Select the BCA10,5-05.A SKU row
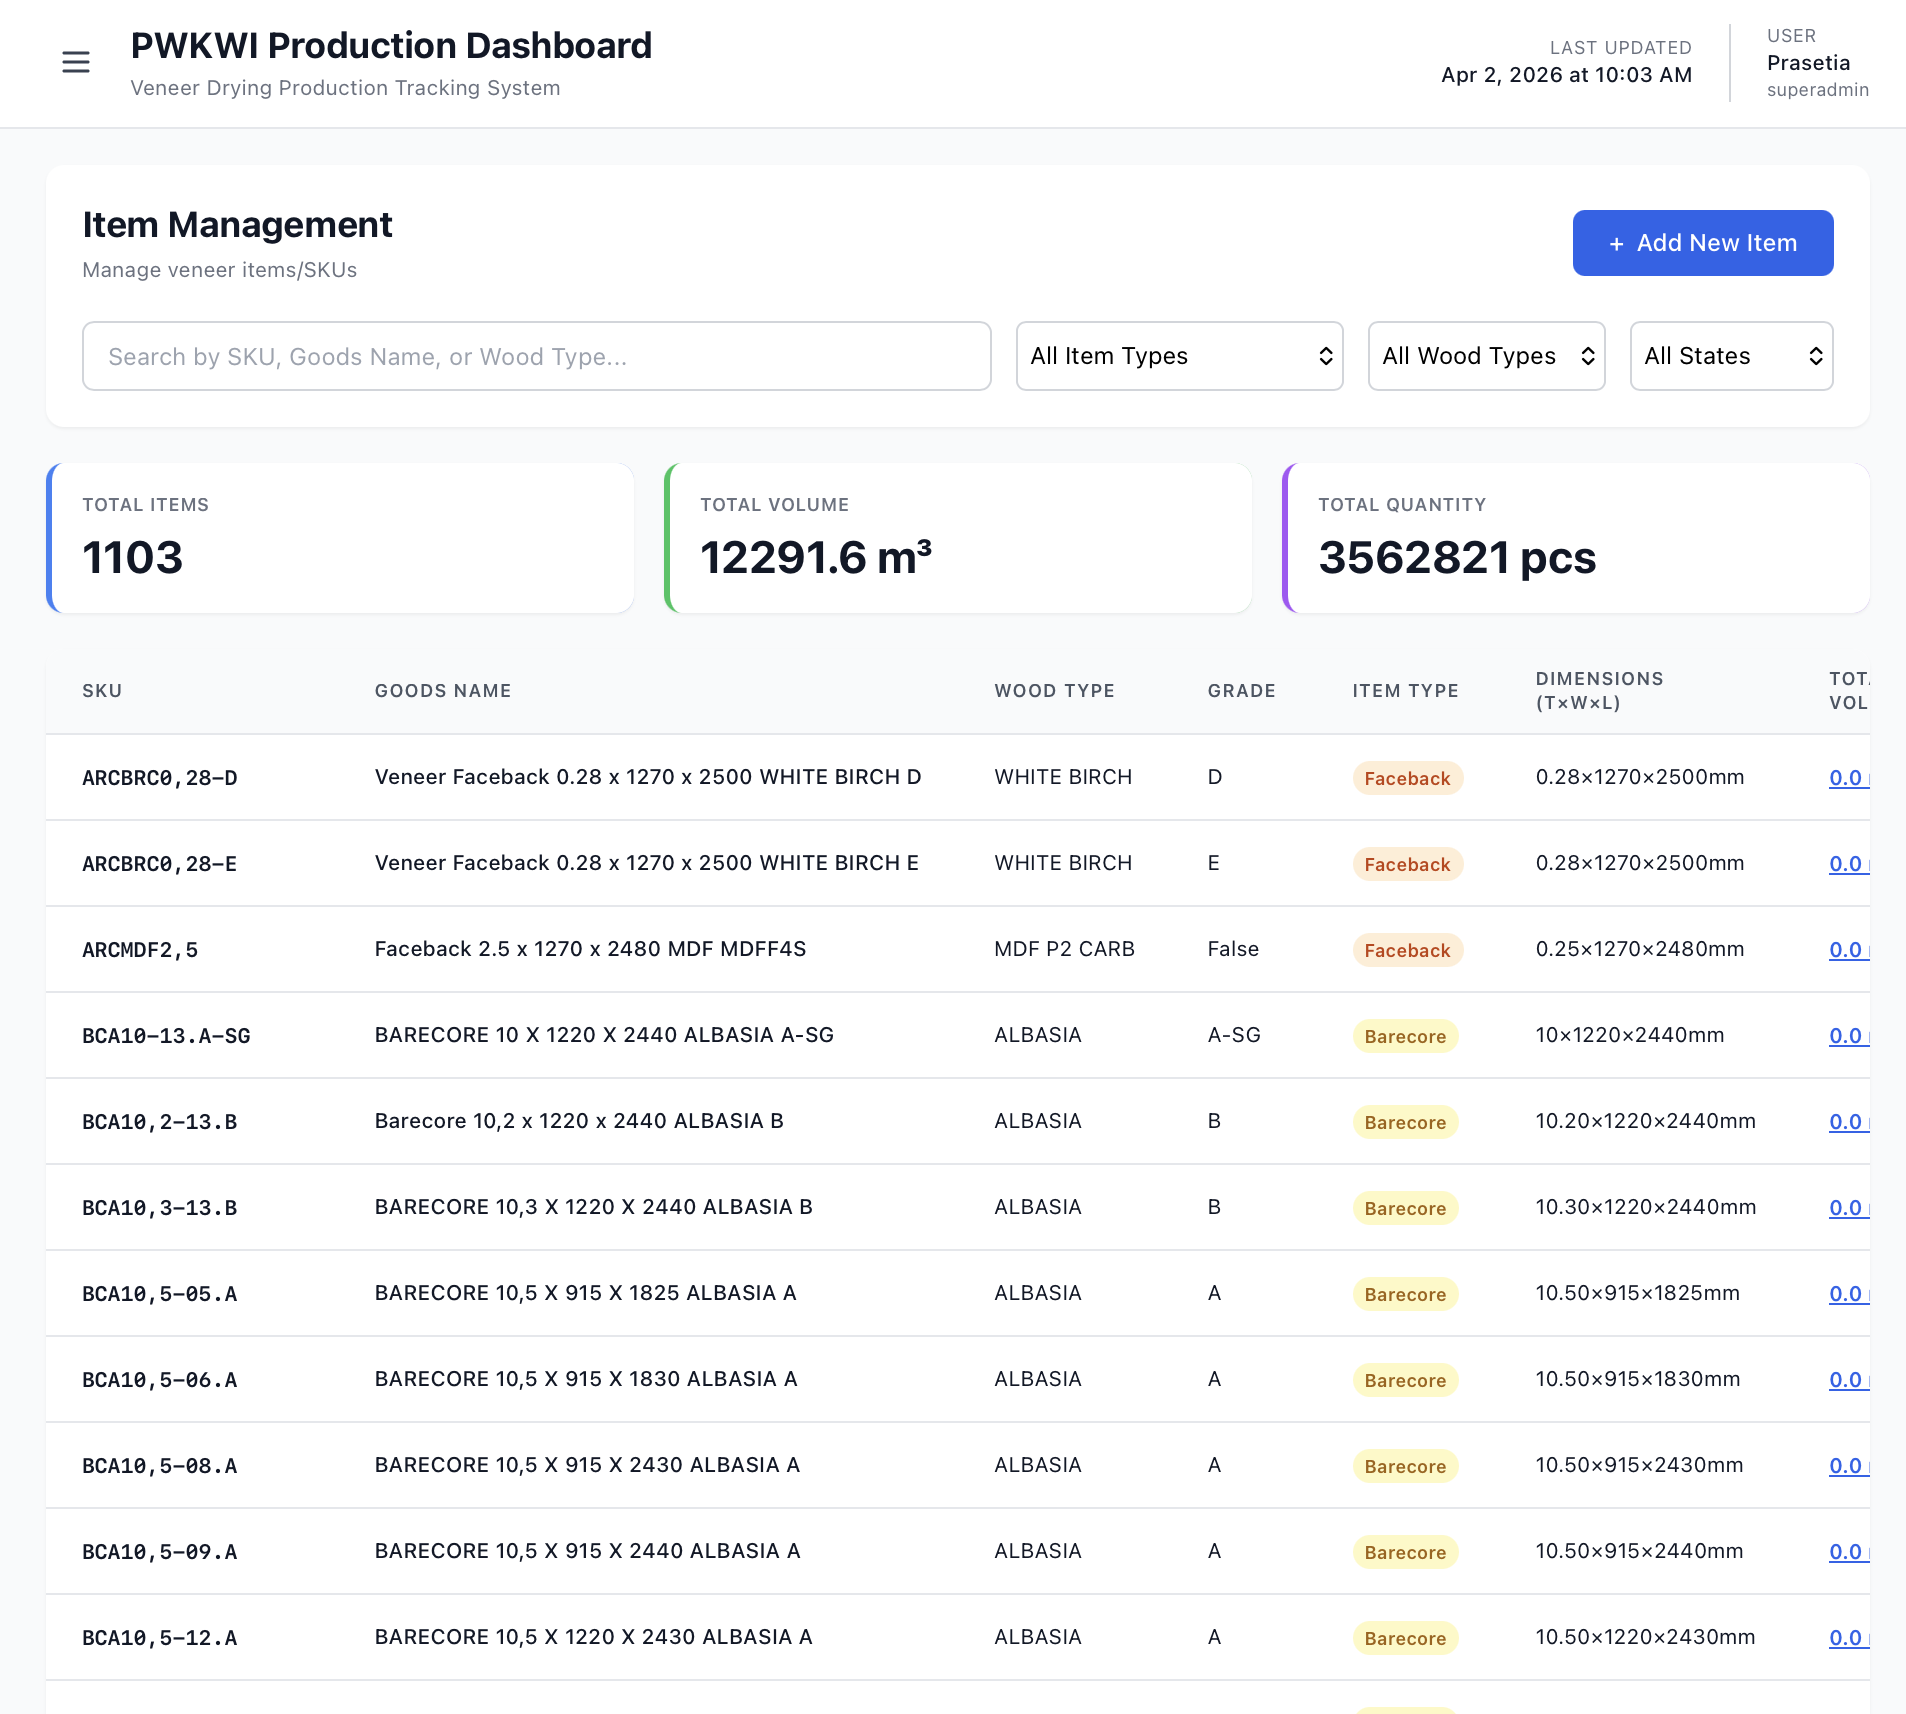 159,1294
